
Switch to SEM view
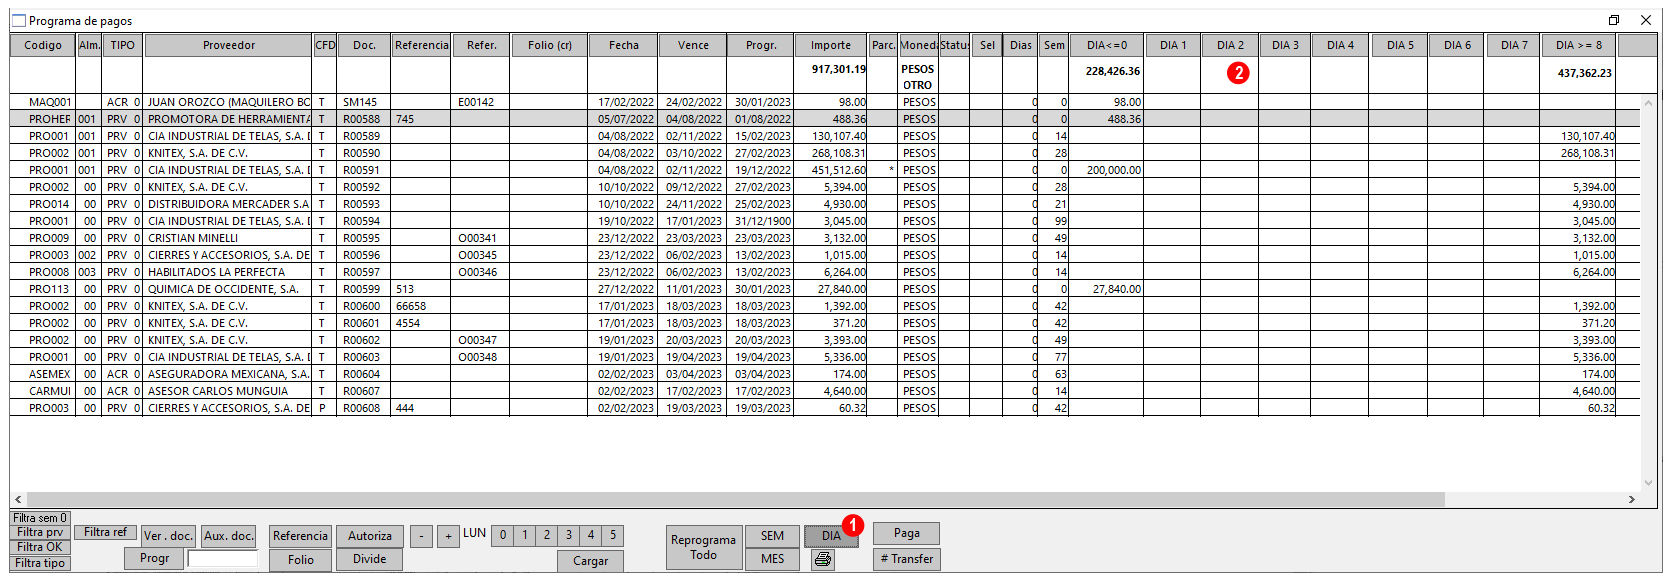(773, 536)
